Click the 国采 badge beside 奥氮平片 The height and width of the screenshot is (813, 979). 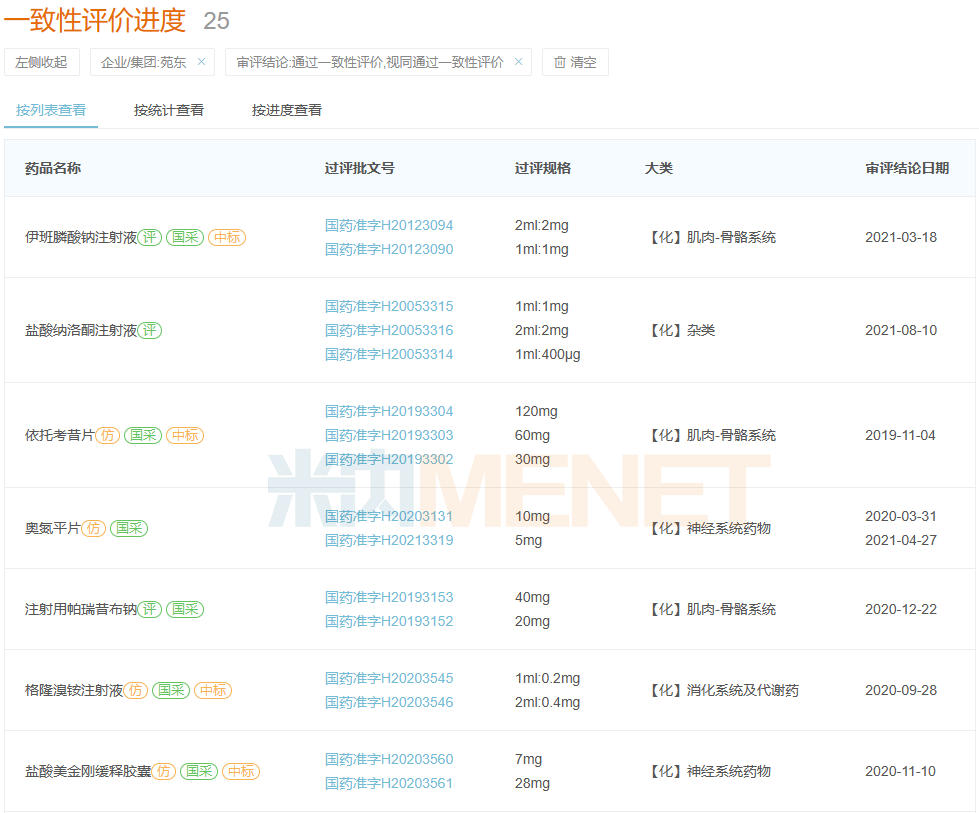coord(129,529)
